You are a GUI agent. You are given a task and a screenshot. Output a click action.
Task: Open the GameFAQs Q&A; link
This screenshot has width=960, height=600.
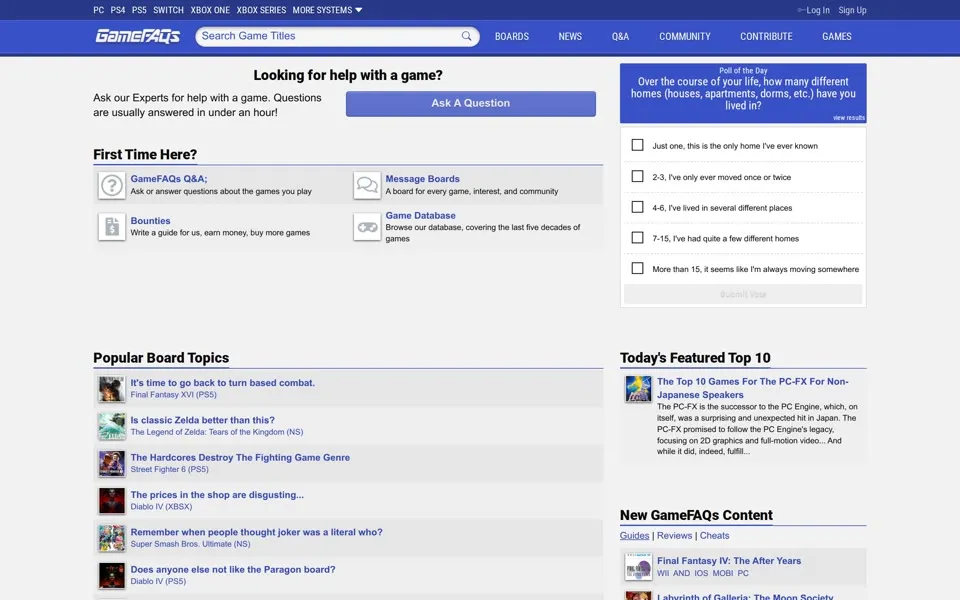coord(169,179)
